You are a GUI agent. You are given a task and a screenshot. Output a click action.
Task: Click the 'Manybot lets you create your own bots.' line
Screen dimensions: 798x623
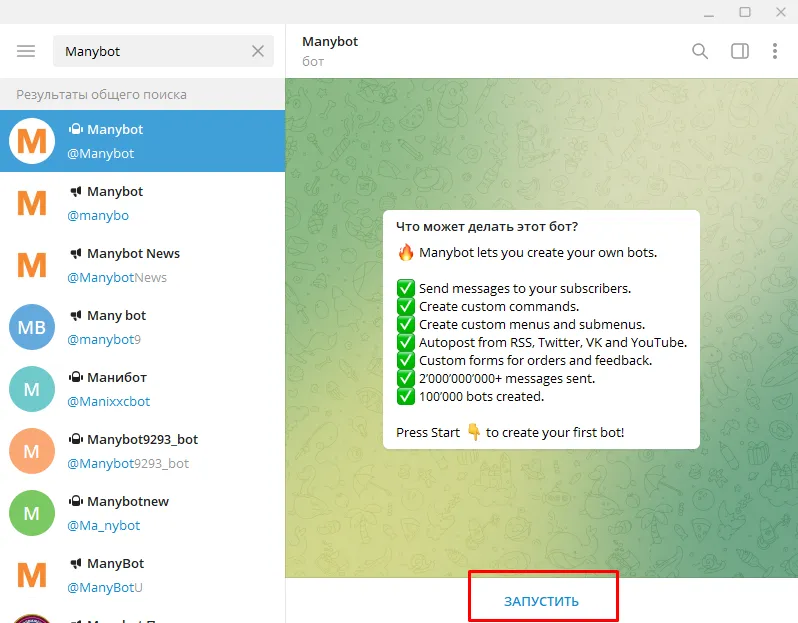[538, 252]
